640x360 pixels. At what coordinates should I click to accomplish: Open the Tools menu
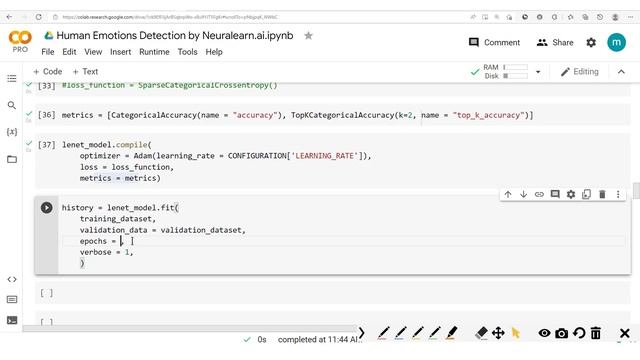coord(187,52)
